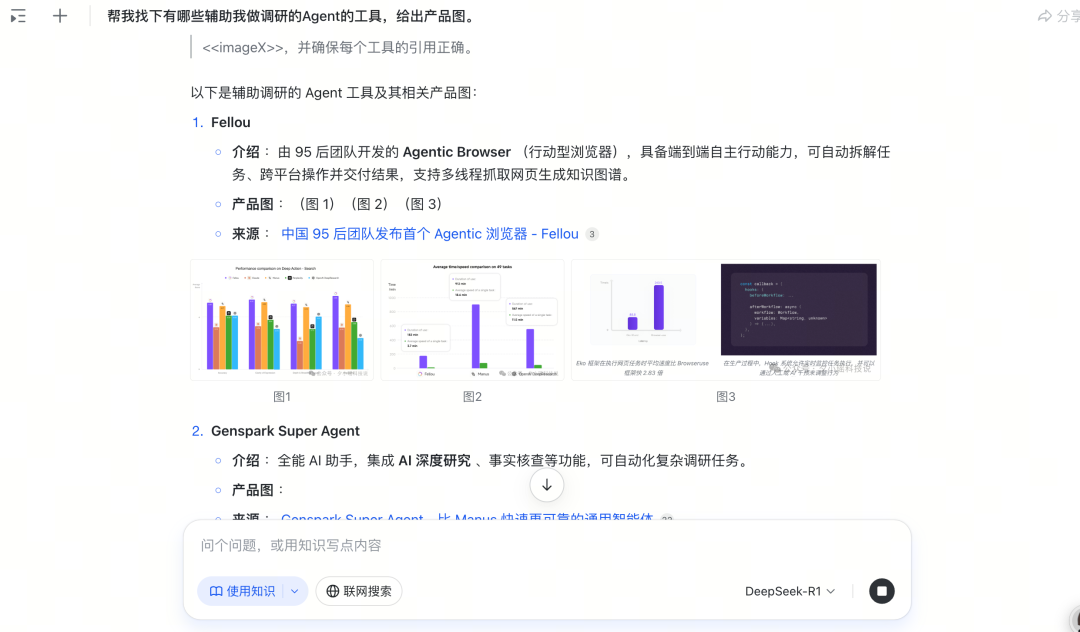Click the share arrow icon
Screen dimensions: 1080x632
(1044, 16)
